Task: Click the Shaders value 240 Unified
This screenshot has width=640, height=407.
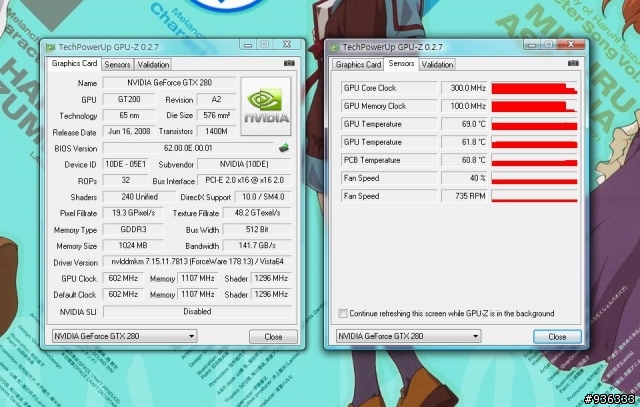Action: point(139,197)
